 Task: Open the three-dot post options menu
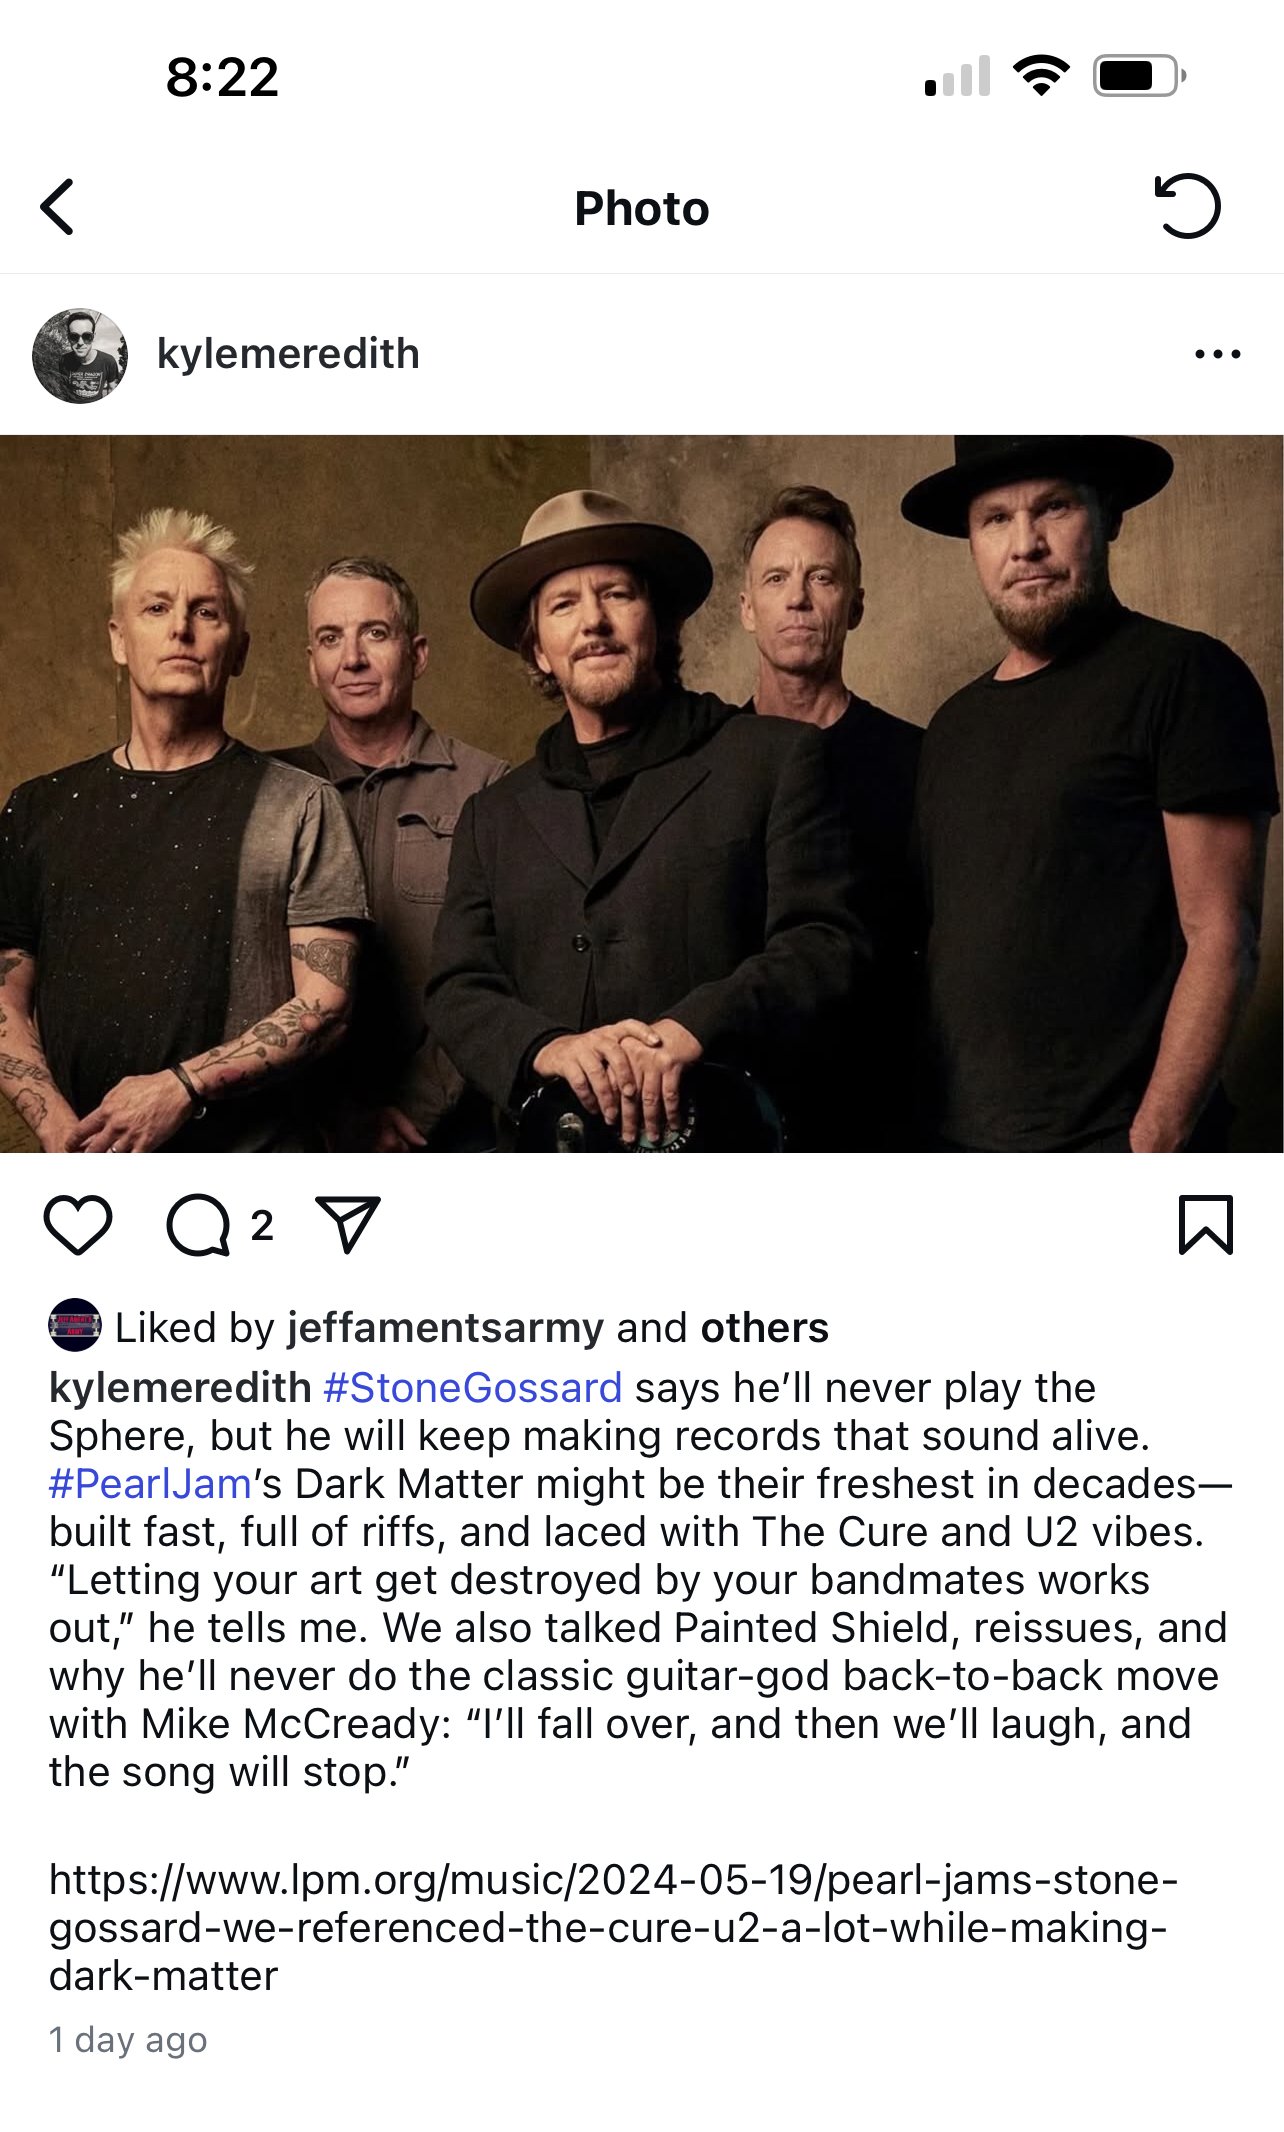[1217, 354]
